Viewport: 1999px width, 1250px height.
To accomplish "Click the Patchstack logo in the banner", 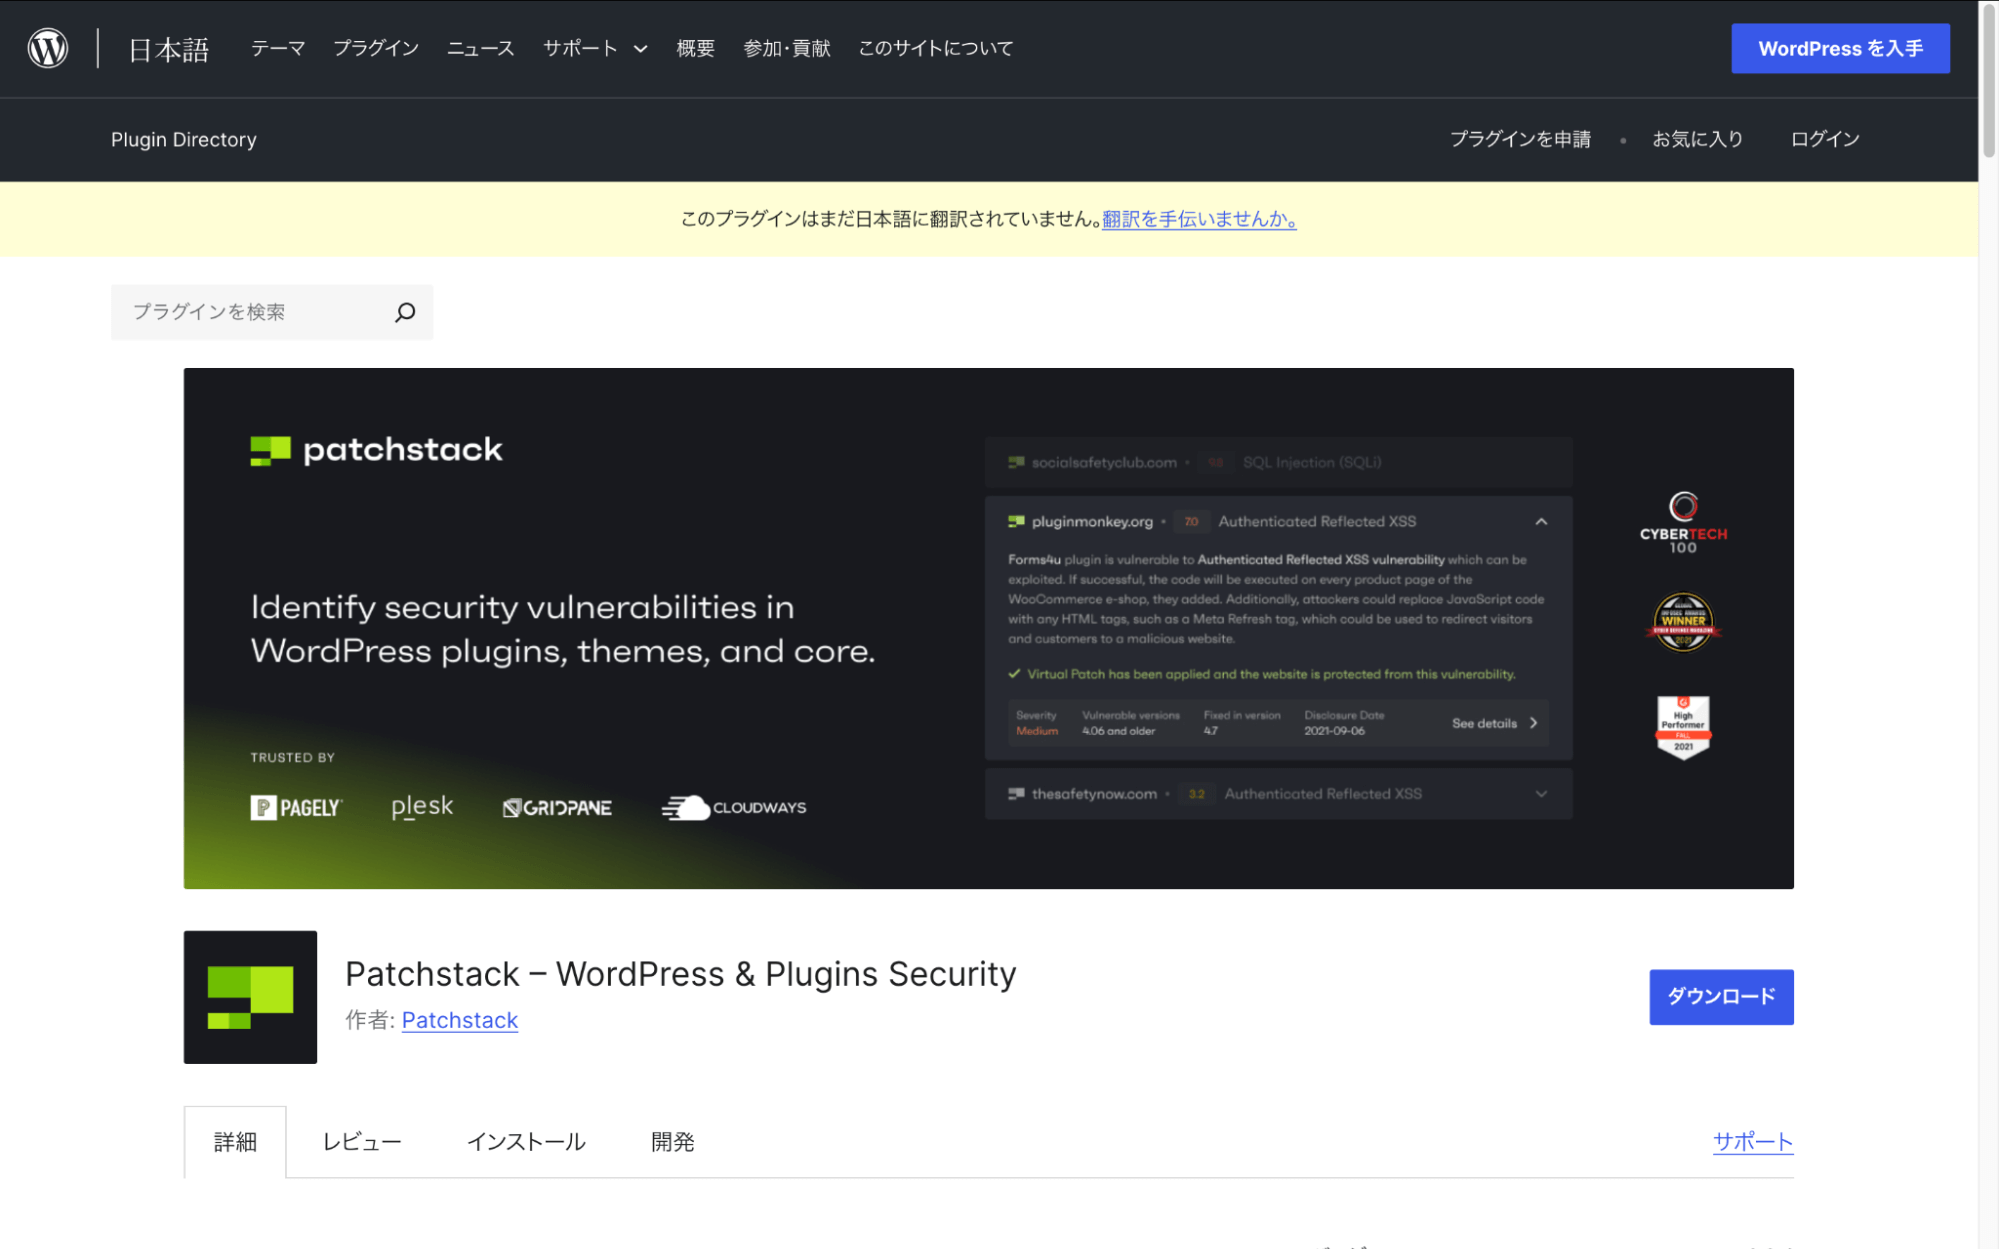I will click(375, 449).
